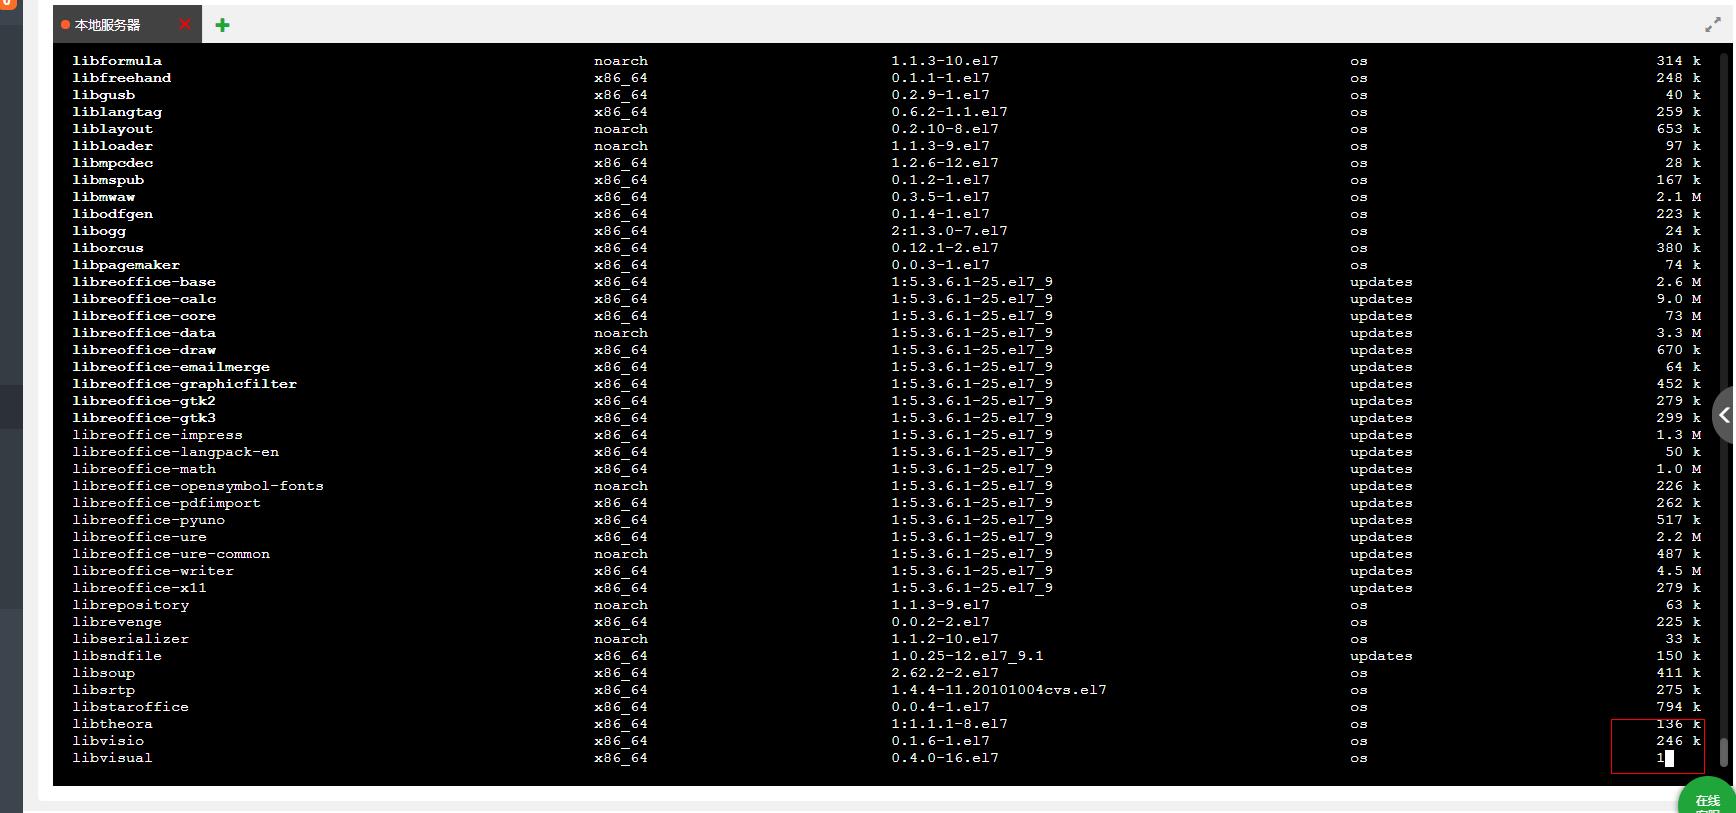This screenshot has height=813, width=1736.
Task: Click the libformula package name in terminal
Action: click(x=117, y=61)
